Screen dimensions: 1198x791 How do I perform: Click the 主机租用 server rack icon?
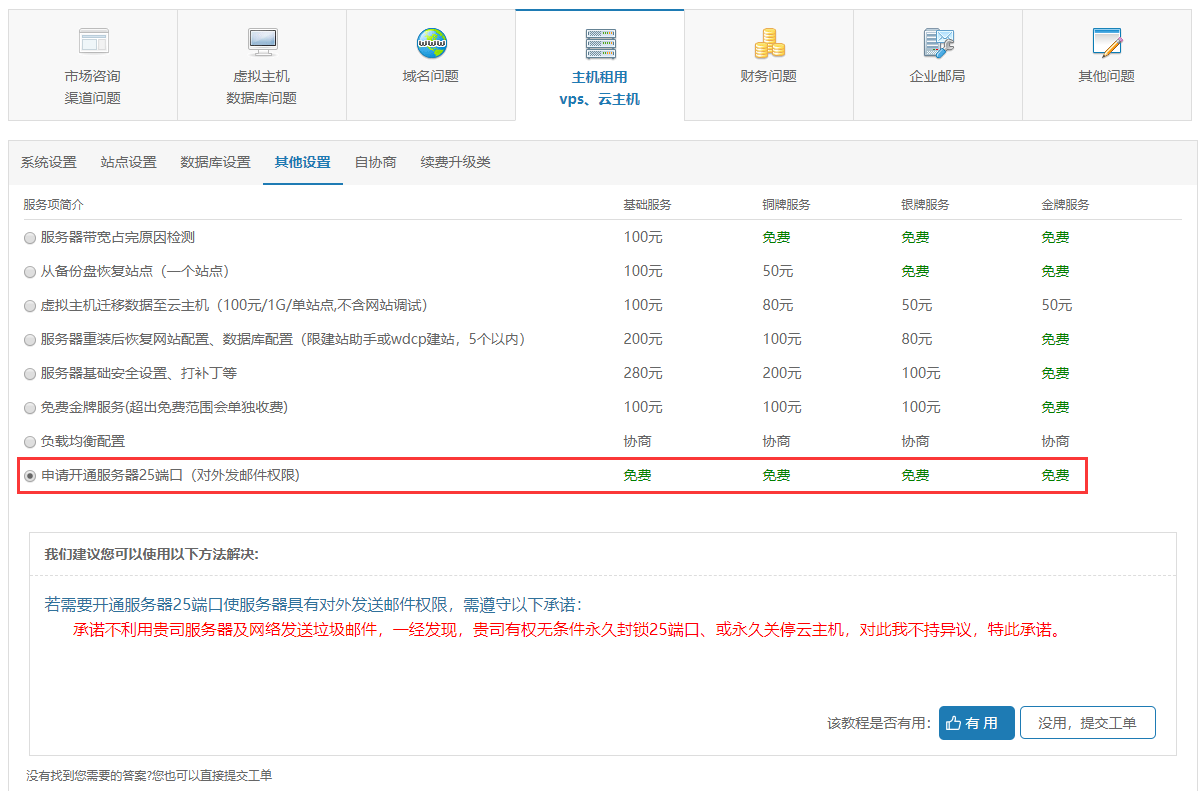coord(600,43)
